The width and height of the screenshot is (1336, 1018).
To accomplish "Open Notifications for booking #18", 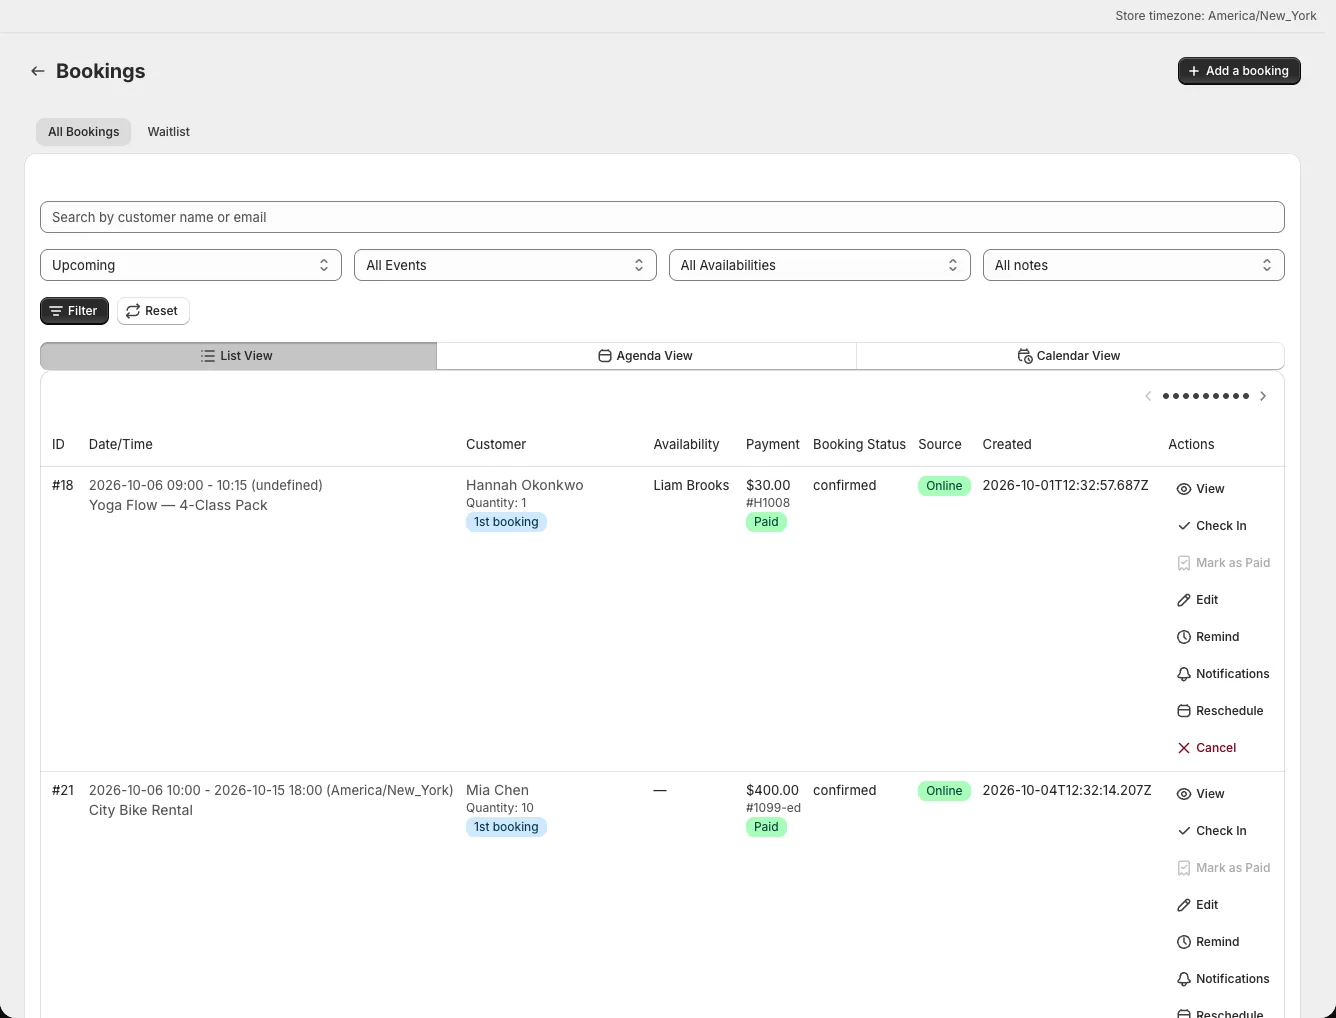I will pos(1223,674).
